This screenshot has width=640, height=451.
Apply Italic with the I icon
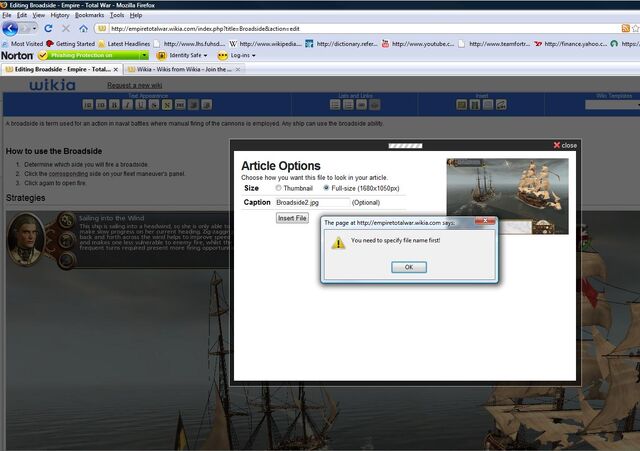tap(127, 105)
